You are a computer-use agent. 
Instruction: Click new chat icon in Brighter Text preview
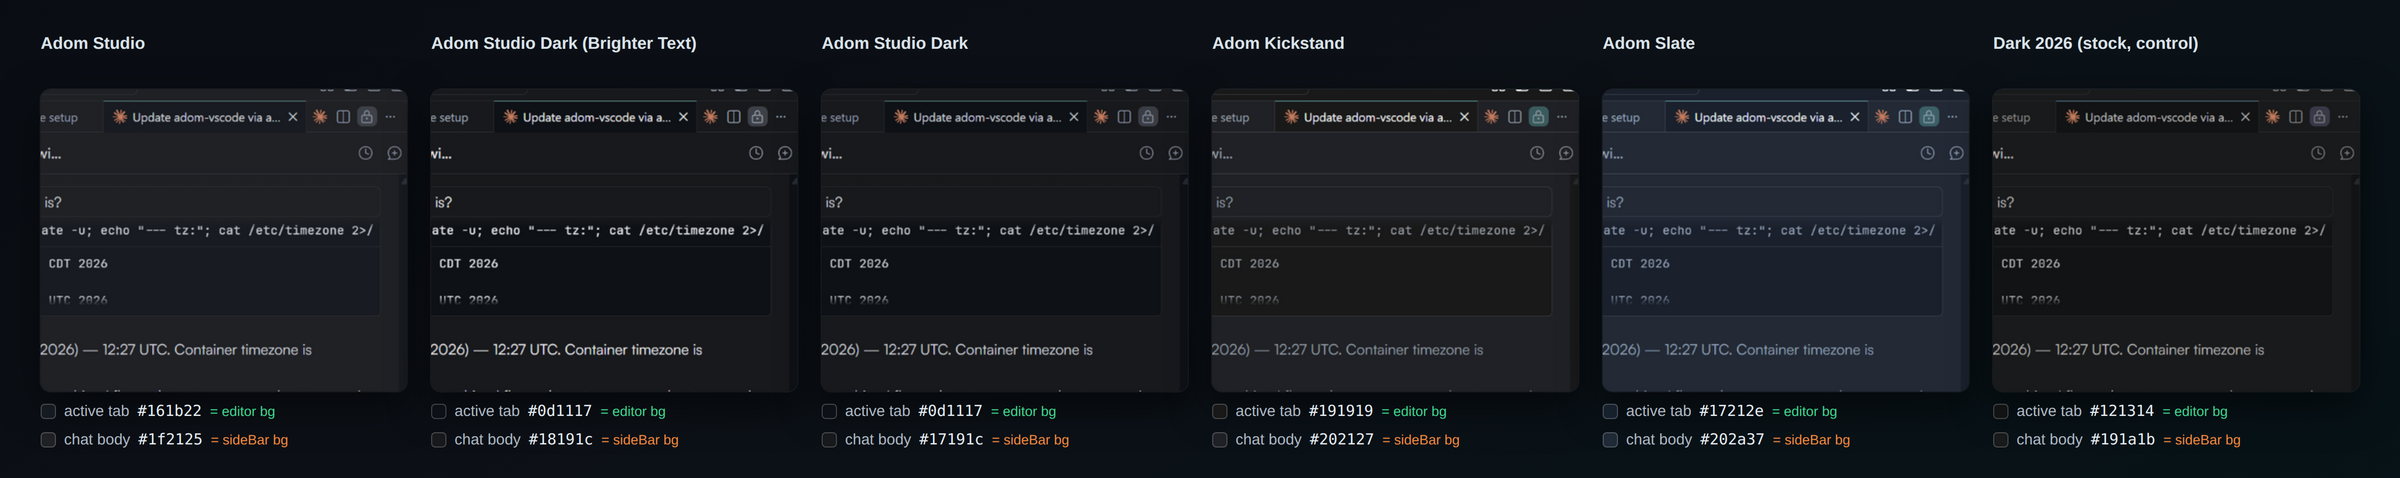point(785,153)
